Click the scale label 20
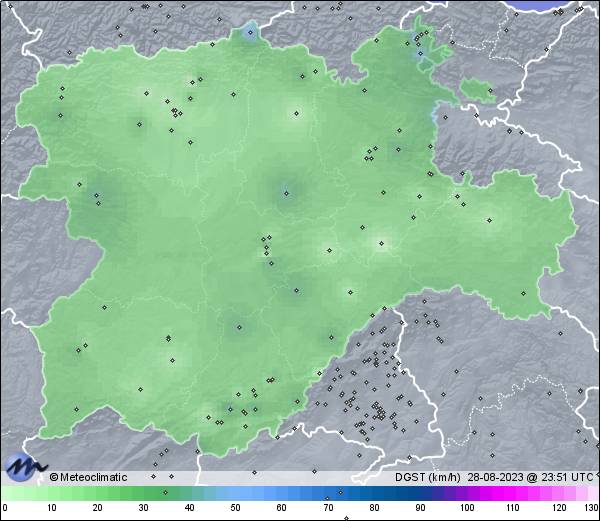600x521 pixels. (x=97, y=508)
